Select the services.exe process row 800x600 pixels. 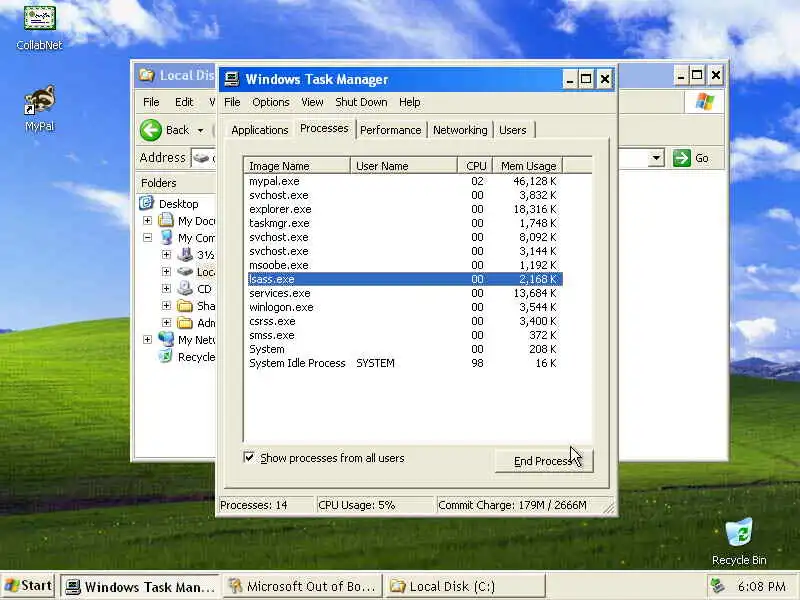click(405, 293)
